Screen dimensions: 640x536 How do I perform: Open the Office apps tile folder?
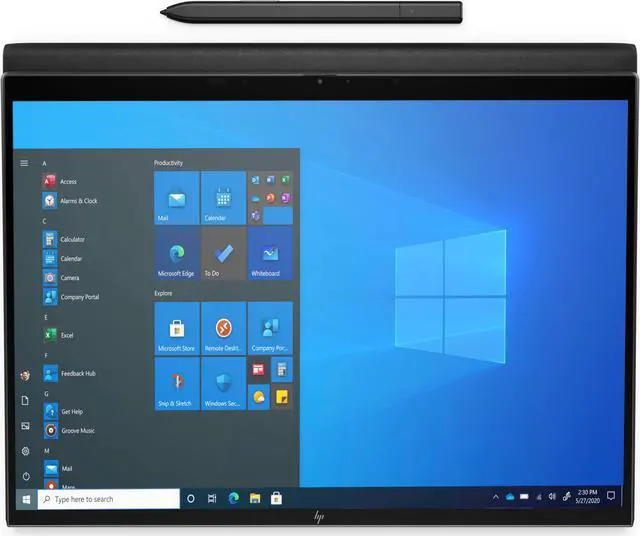click(270, 197)
